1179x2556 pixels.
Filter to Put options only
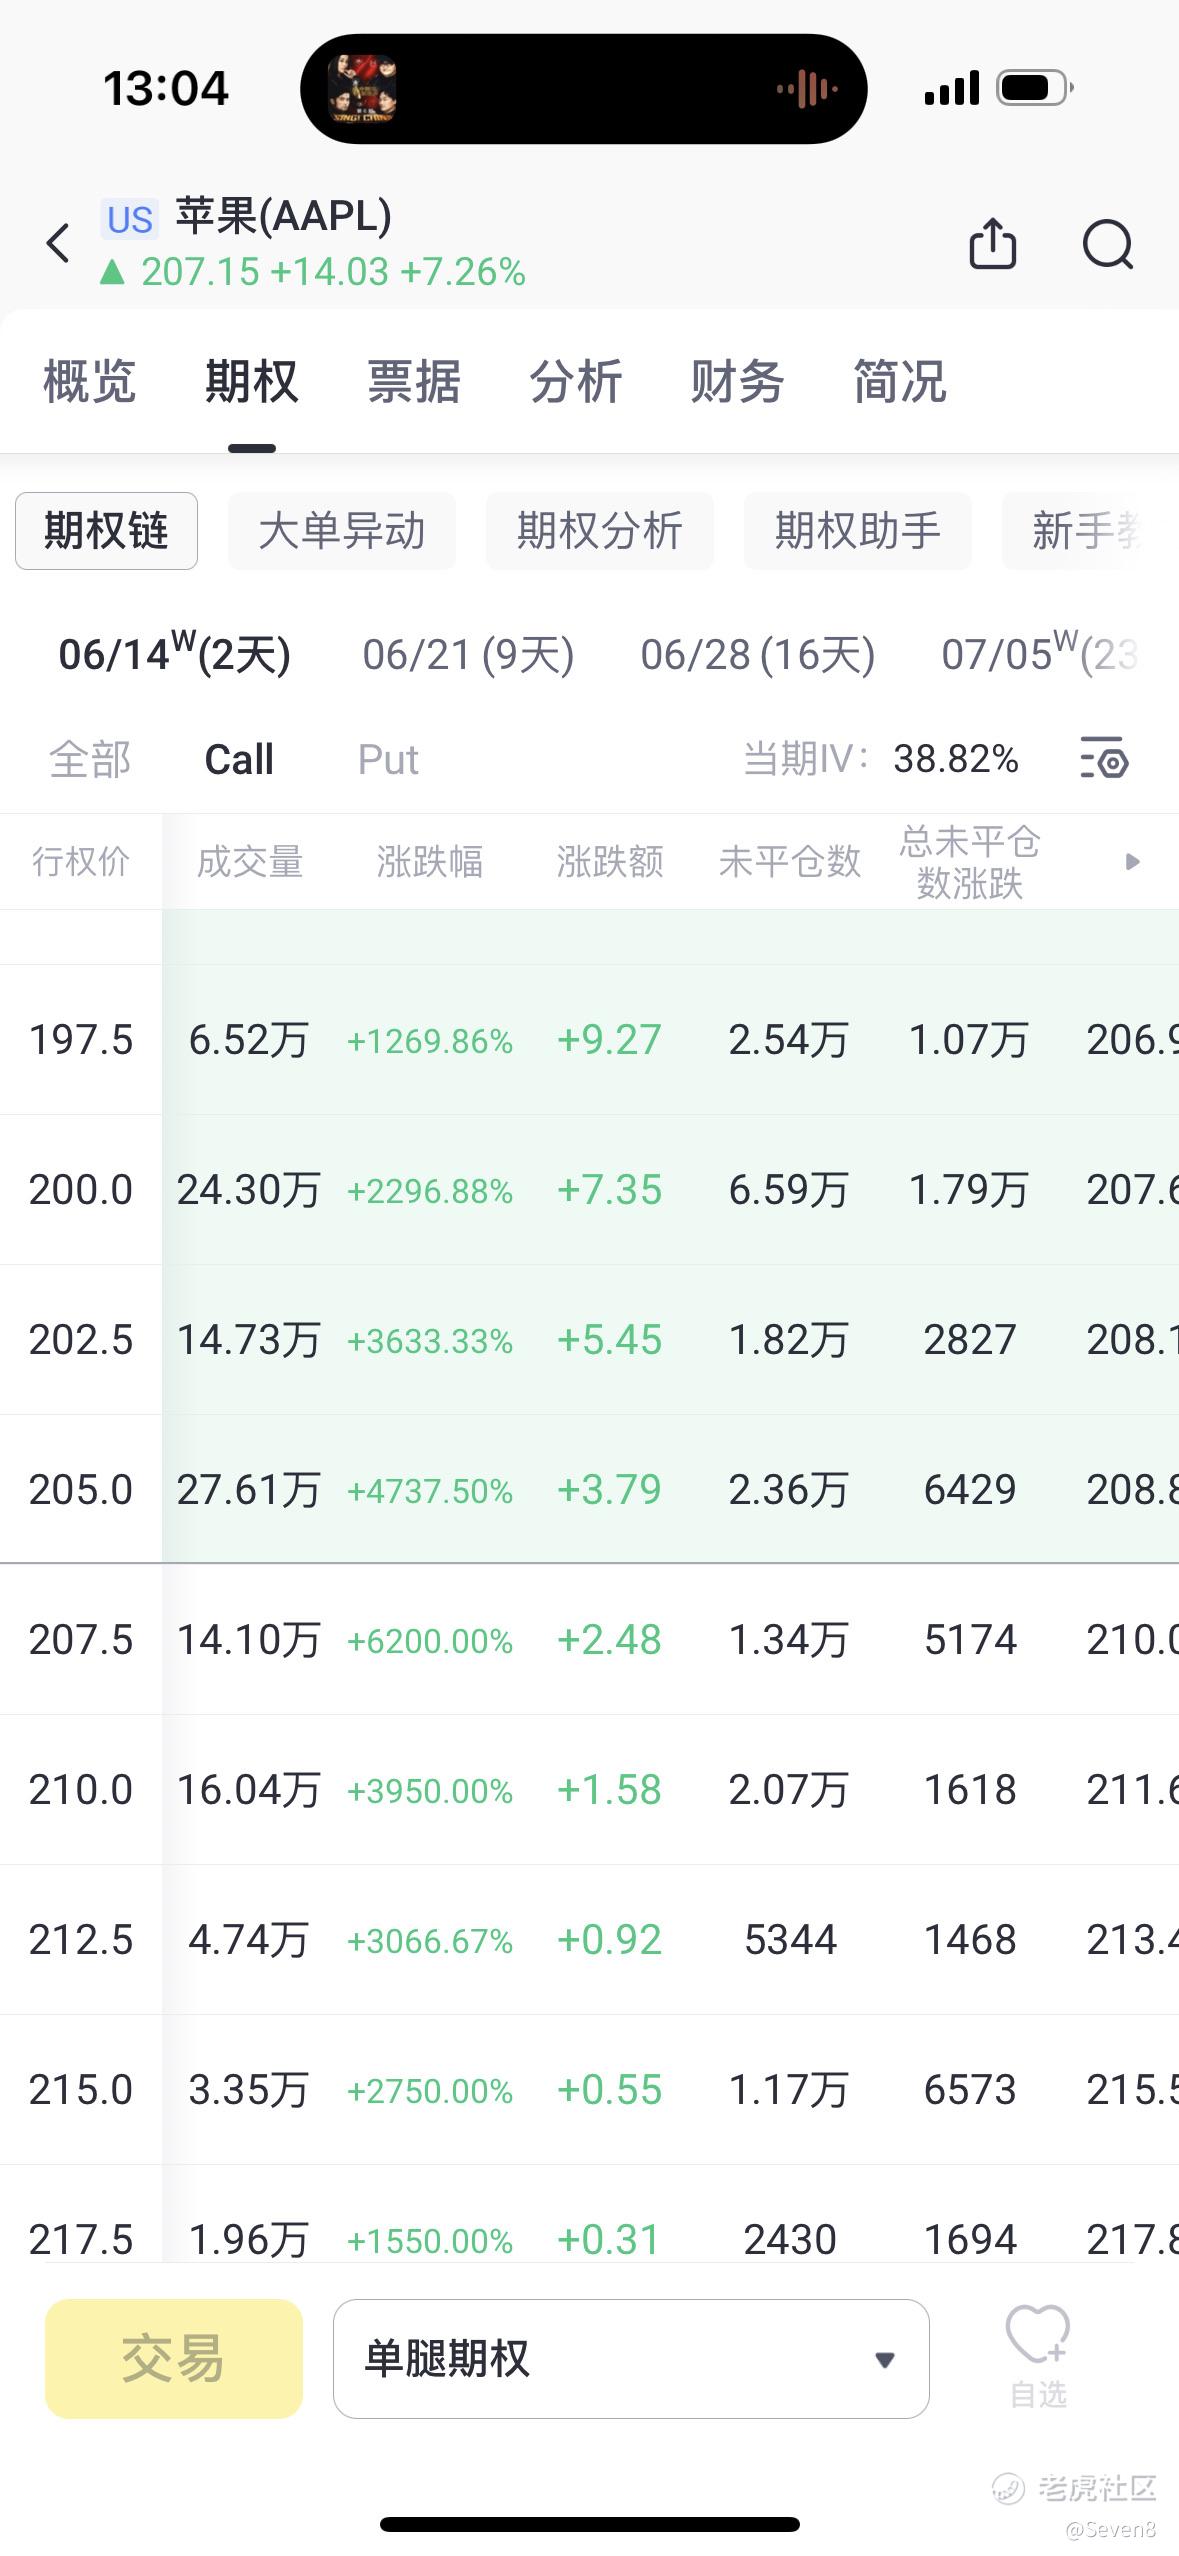pyautogui.click(x=388, y=759)
